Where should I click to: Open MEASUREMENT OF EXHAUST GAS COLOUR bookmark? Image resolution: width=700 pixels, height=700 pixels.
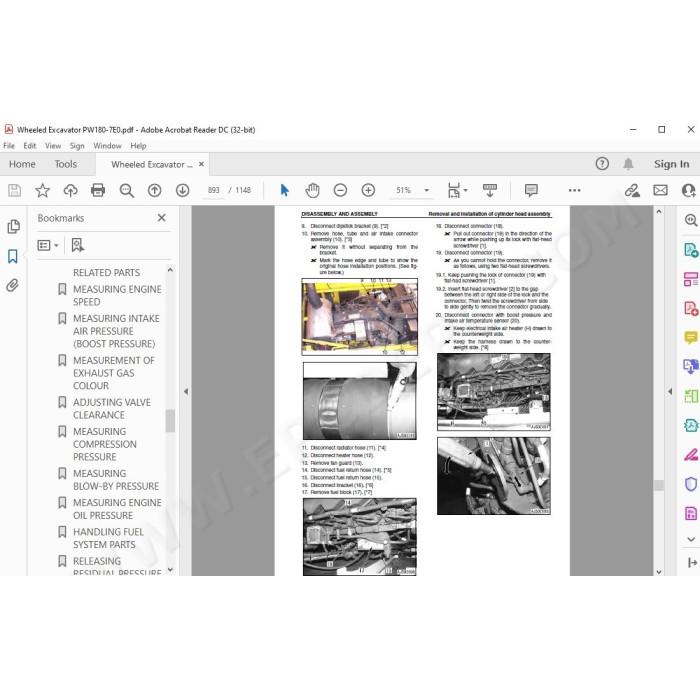114,373
